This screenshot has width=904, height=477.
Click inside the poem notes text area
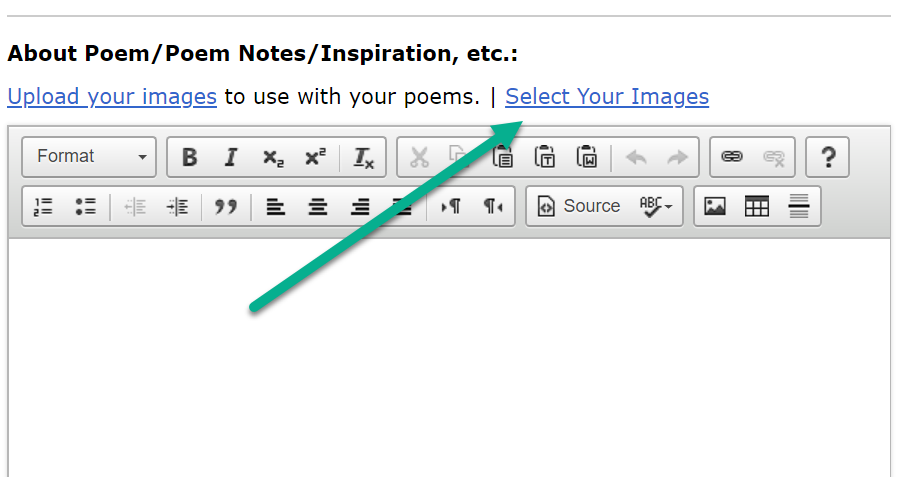click(x=450, y=358)
